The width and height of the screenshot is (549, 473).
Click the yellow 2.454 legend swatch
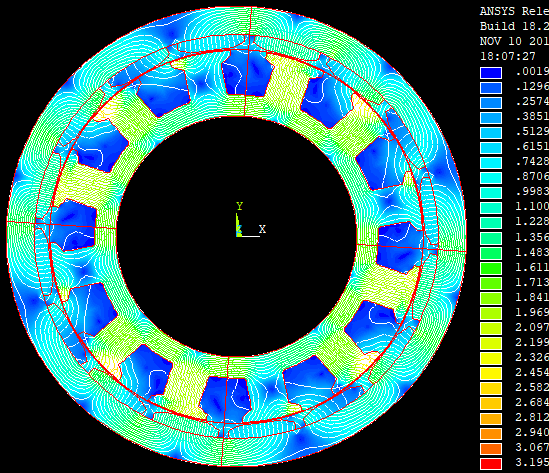[x=491, y=373]
